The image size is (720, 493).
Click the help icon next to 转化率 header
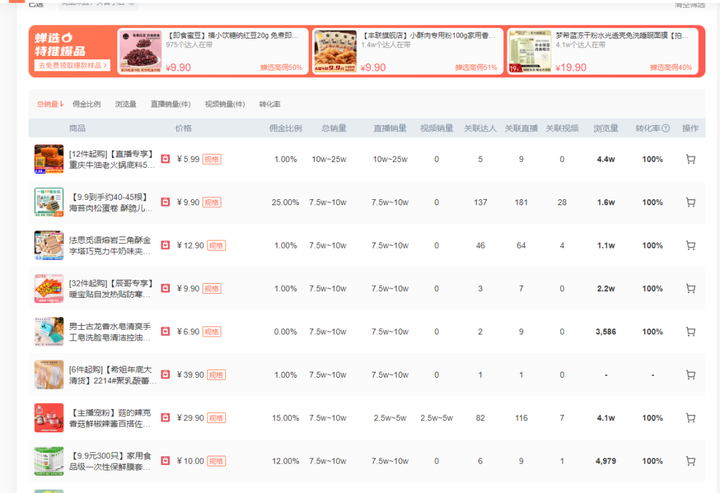[666, 129]
